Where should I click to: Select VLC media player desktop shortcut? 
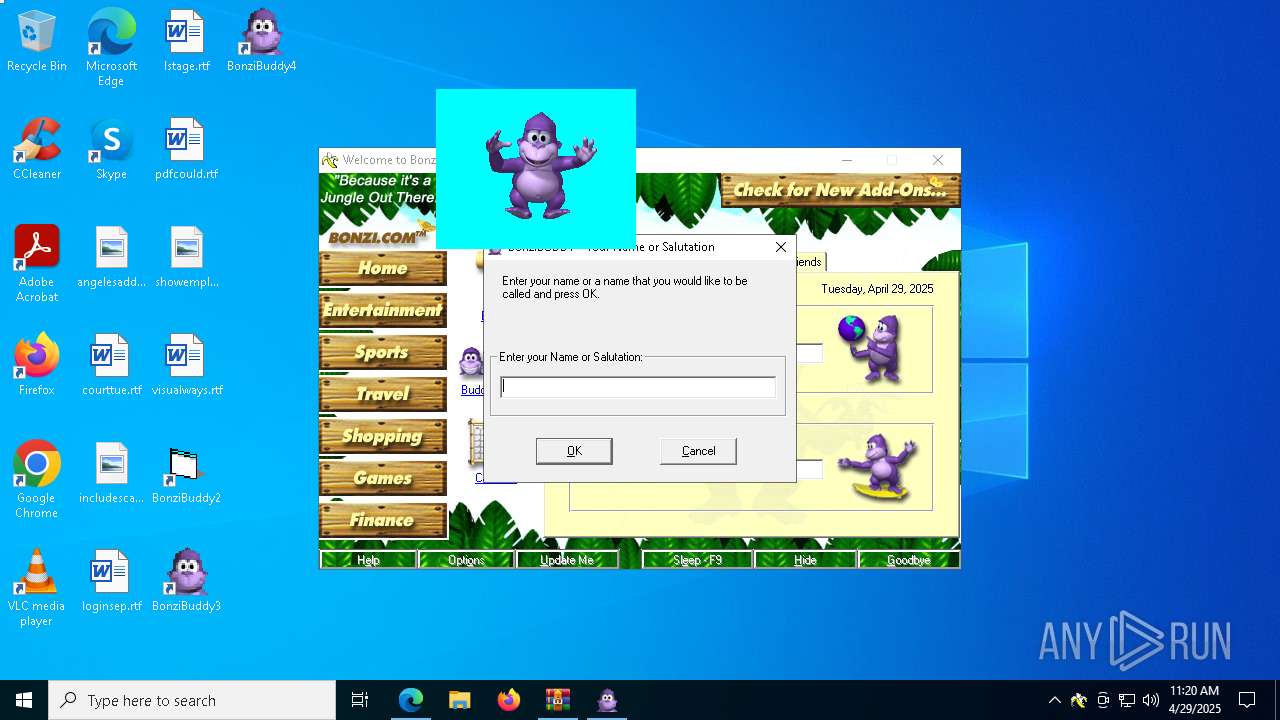click(37, 588)
